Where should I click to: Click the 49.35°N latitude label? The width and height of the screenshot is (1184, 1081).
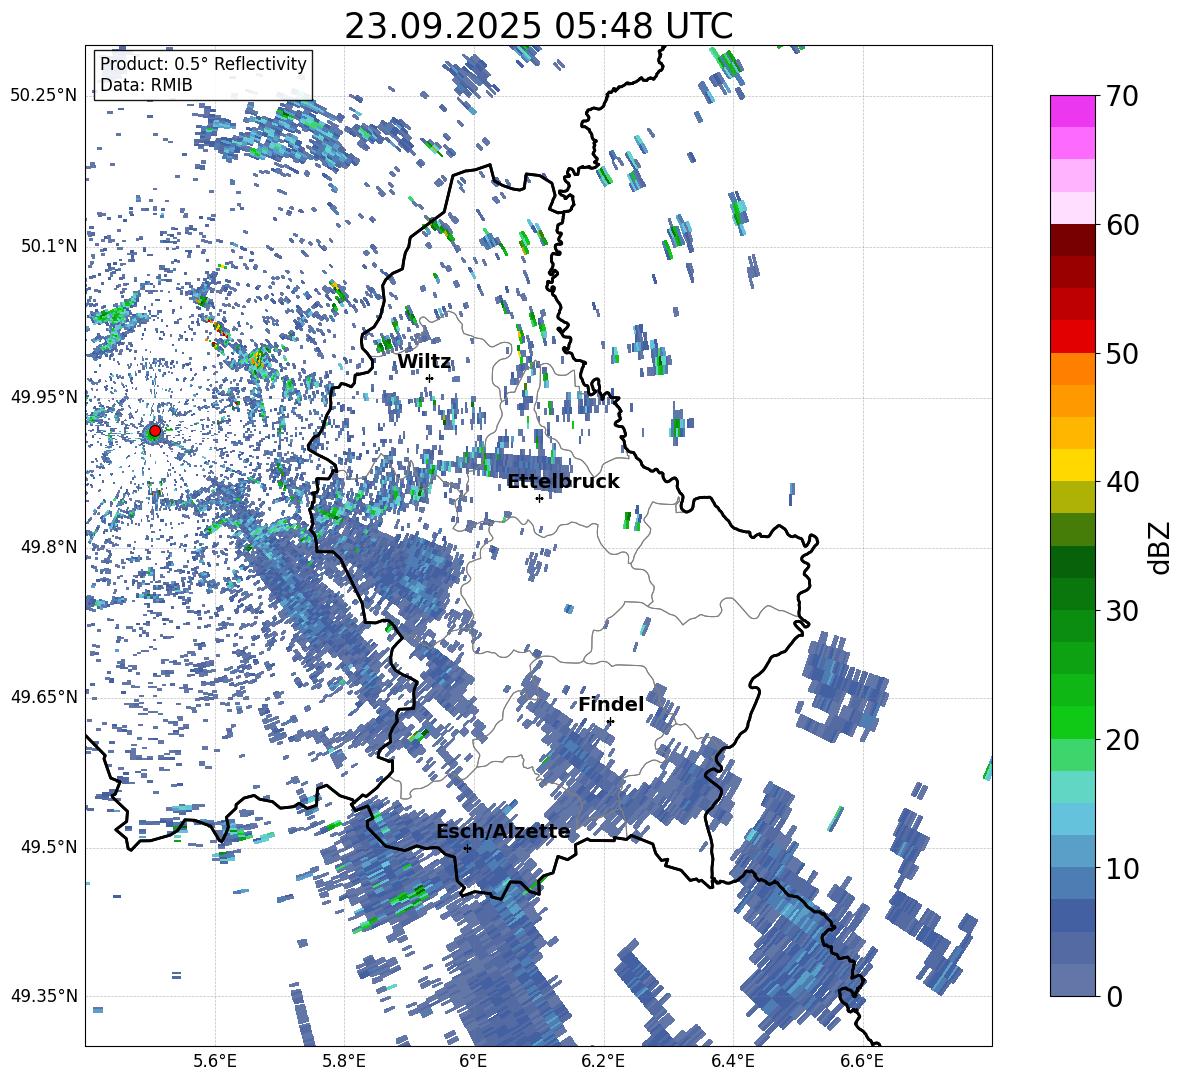click(44, 996)
